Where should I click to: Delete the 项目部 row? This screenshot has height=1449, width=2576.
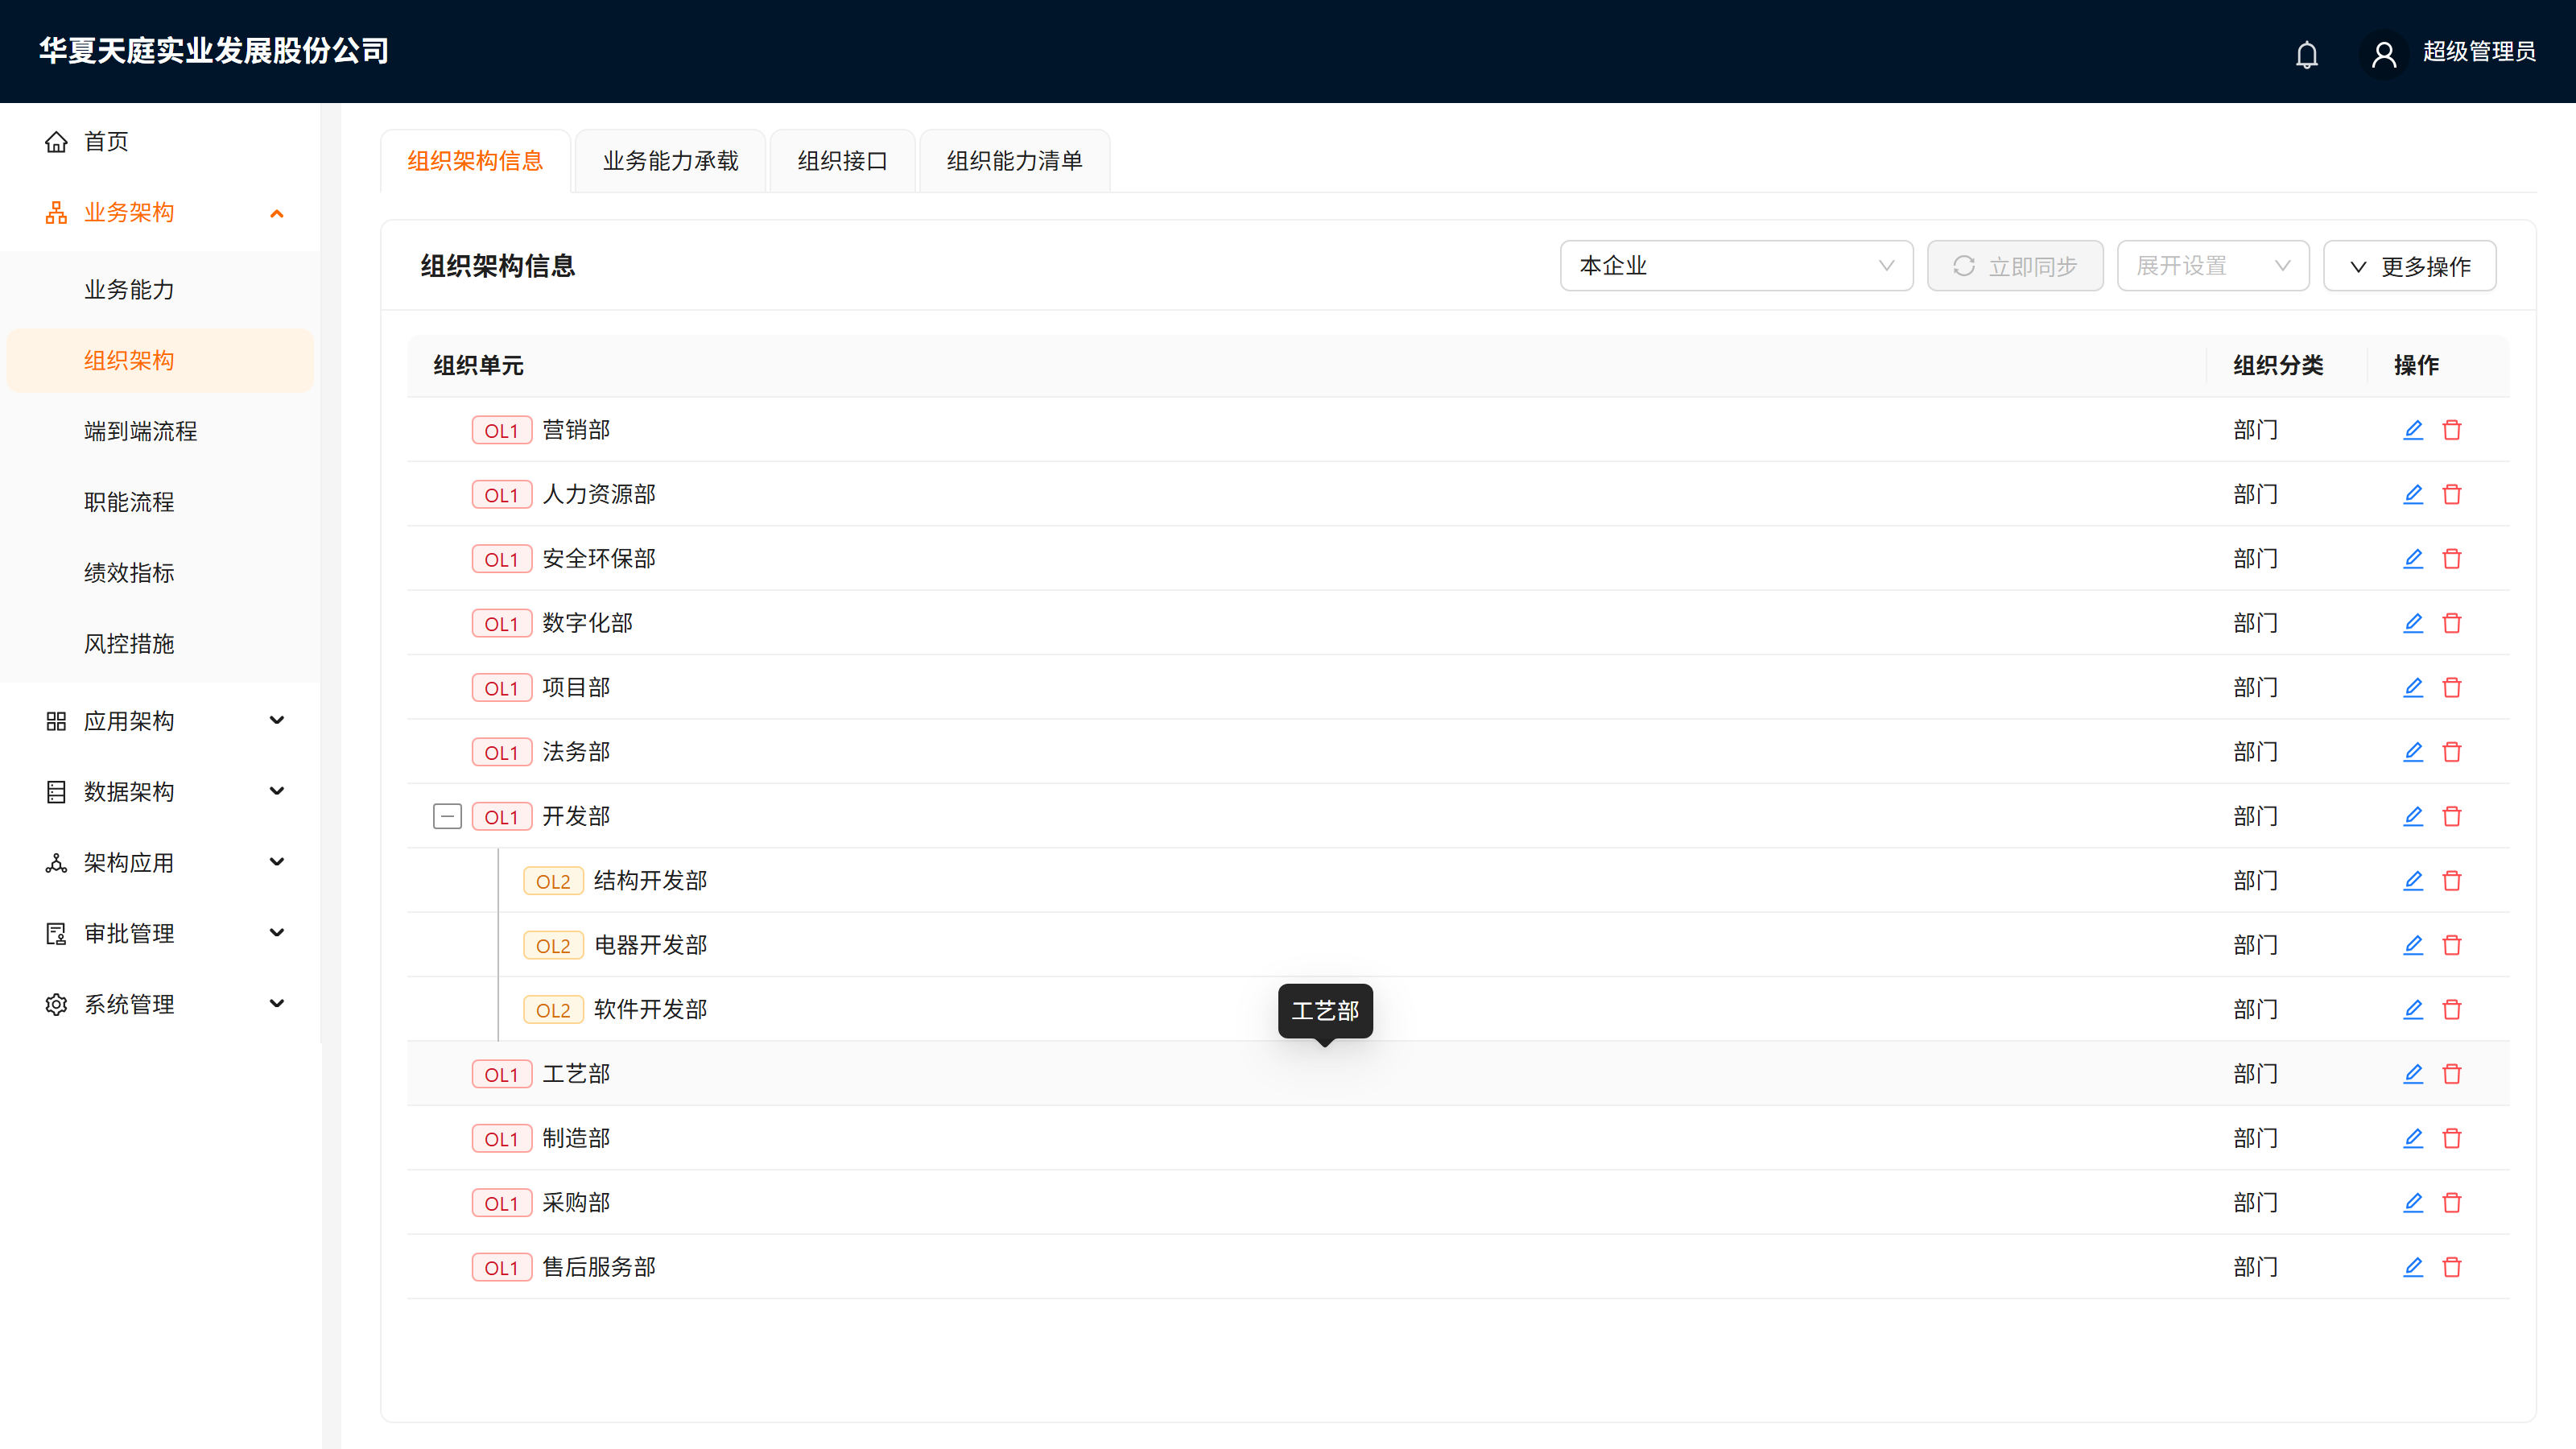coord(2452,687)
